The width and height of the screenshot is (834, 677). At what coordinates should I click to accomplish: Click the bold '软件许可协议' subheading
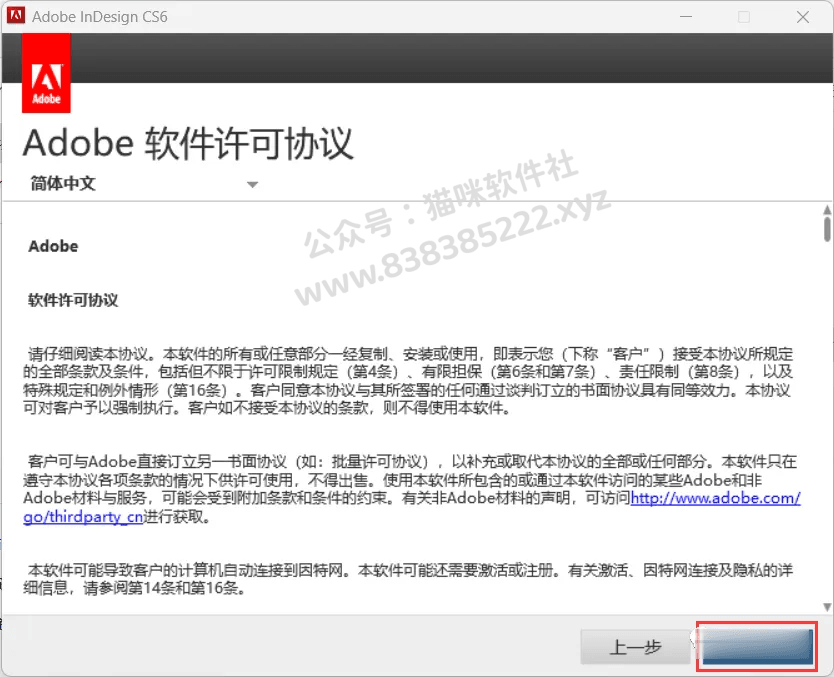click(x=73, y=300)
